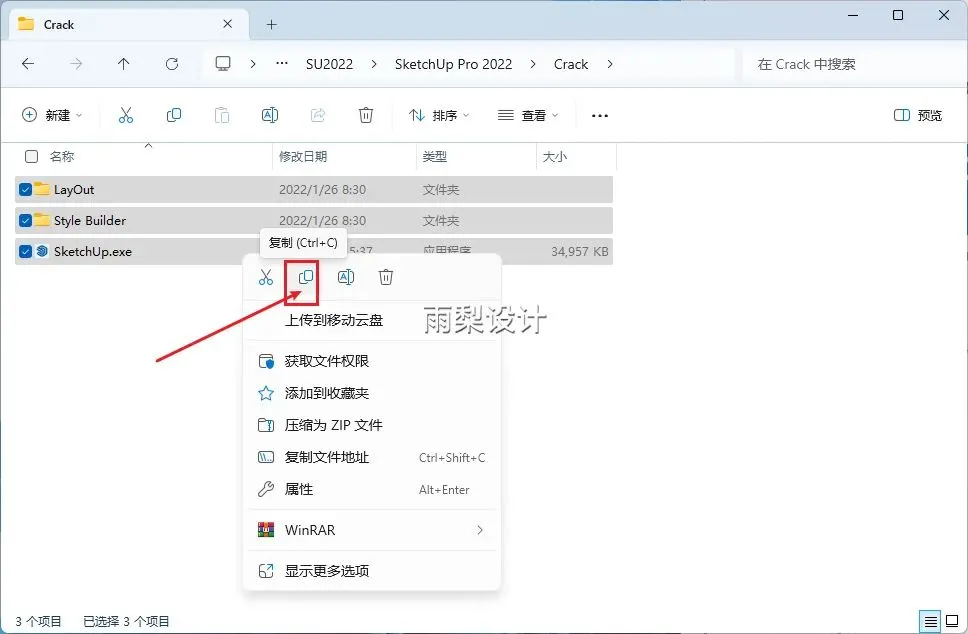Click the LayOut folder icon

(42, 189)
